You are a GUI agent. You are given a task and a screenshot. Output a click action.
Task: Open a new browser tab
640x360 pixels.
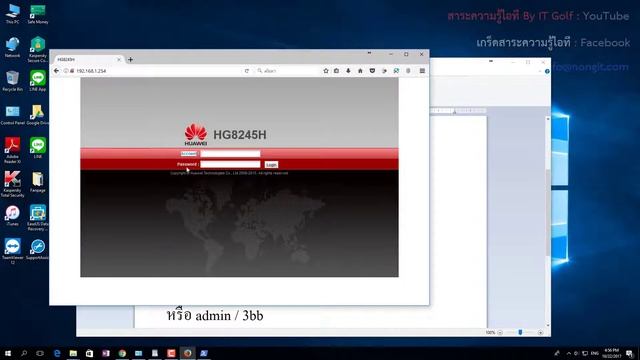(130, 60)
